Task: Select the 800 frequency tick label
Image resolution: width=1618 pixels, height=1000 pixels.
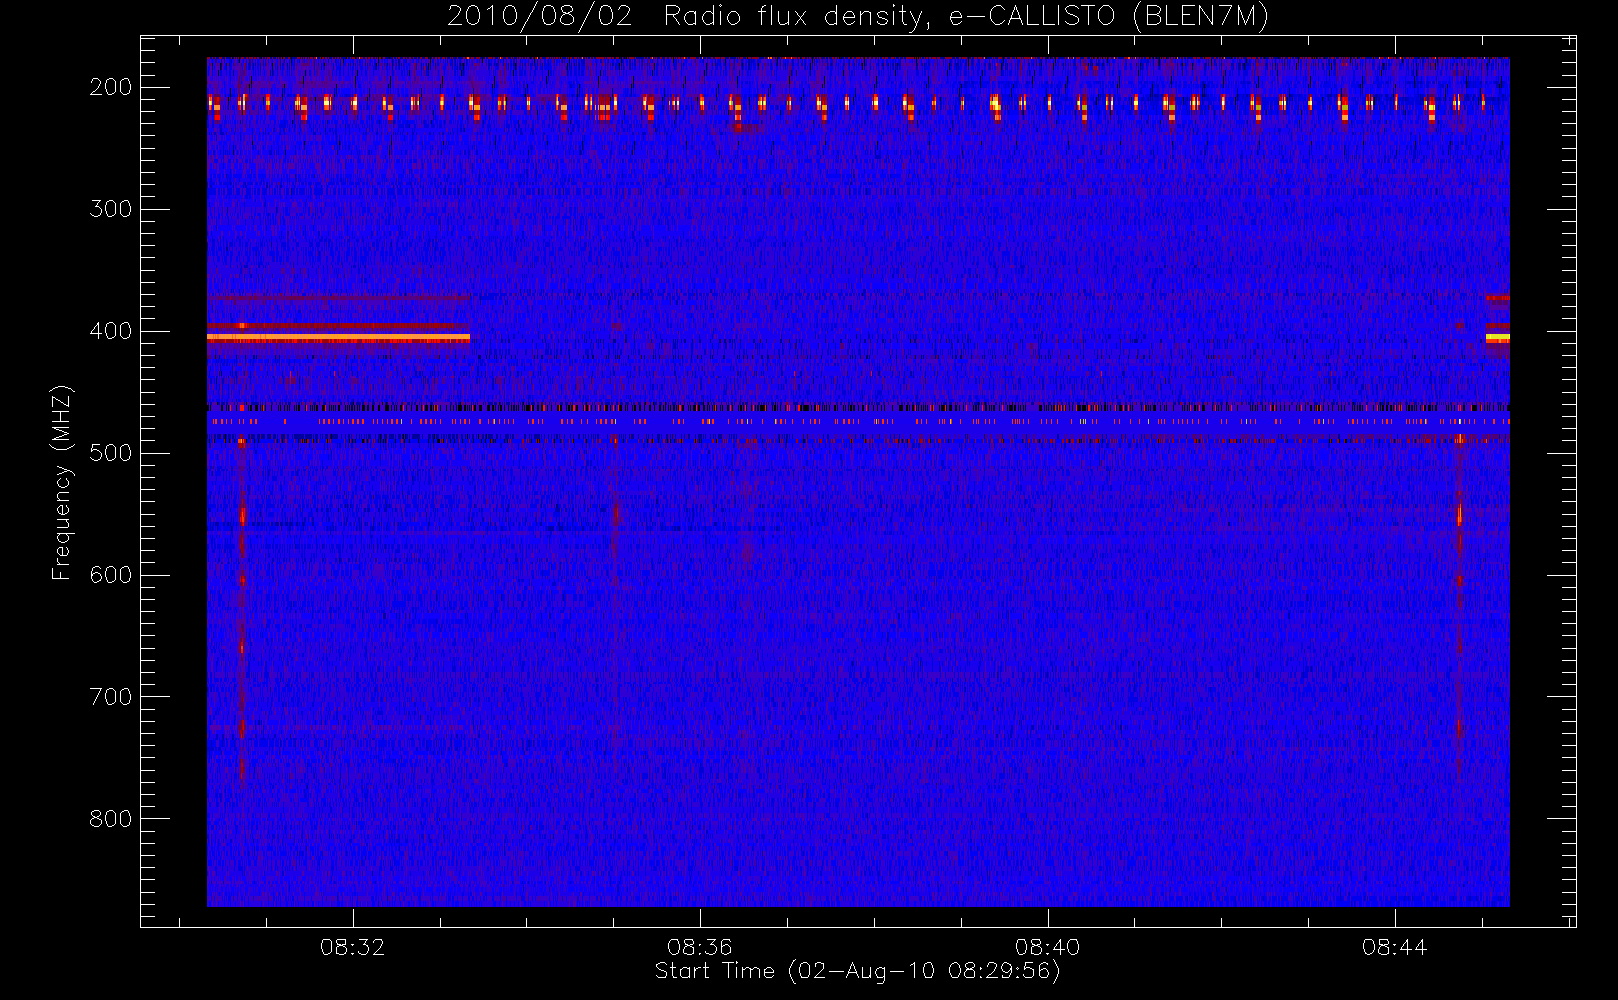Action: click(x=111, y=819)
